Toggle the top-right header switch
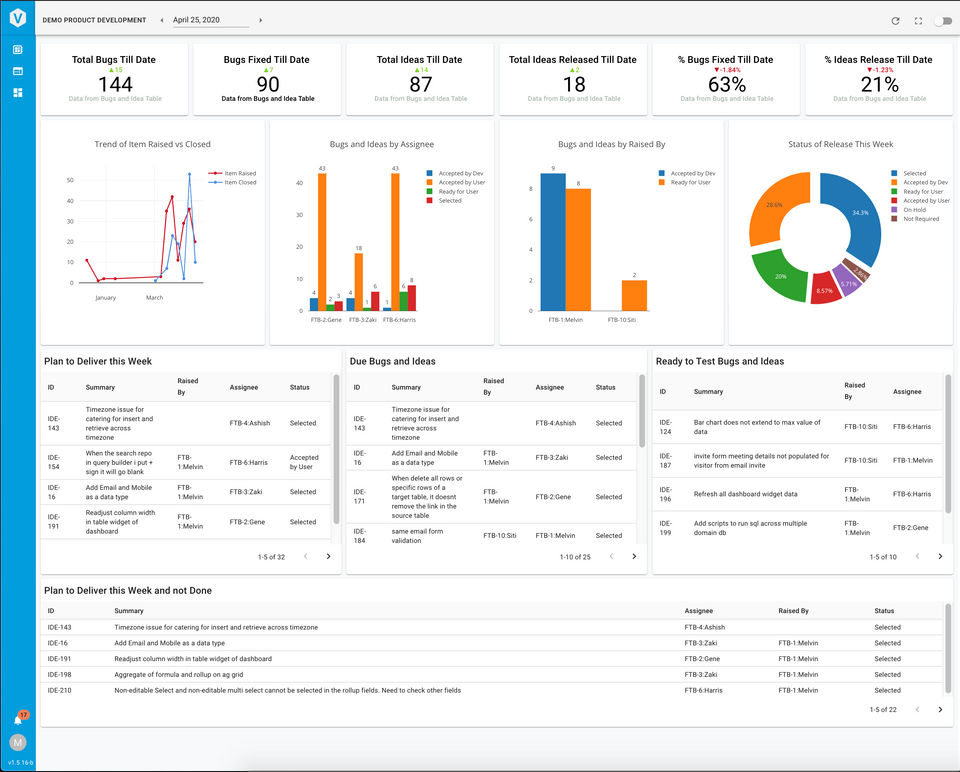The image size is (960, 772). [x=943, y=21]
